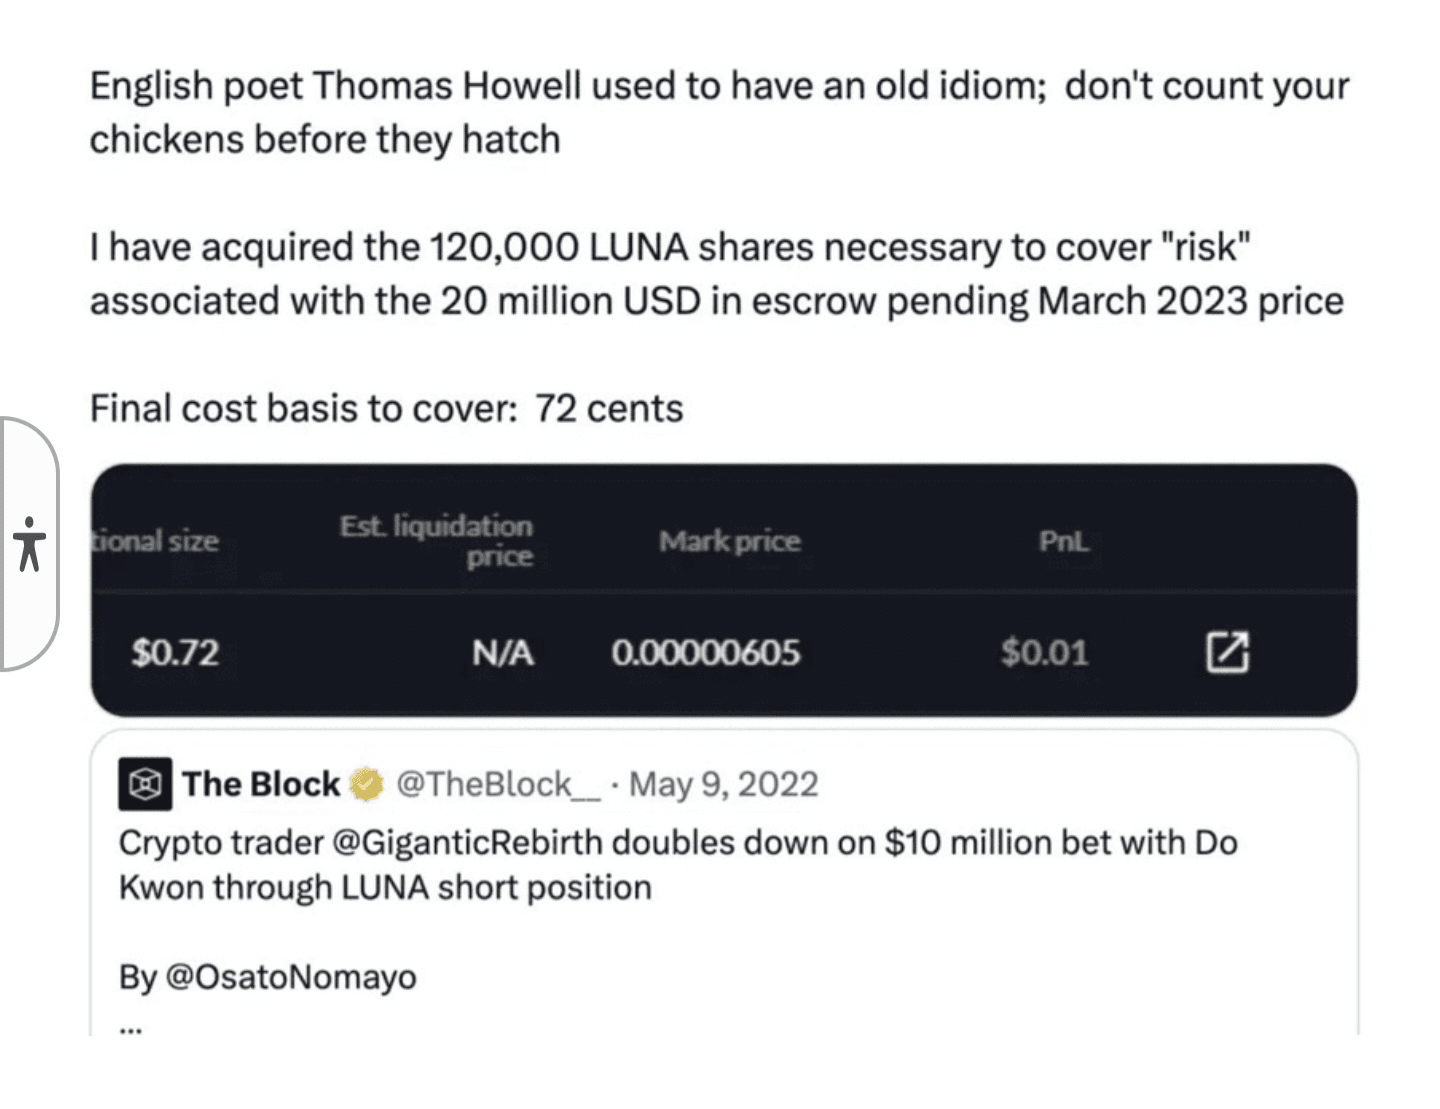Viewport: 1440px width, 1109px height.
Task: Click the $0.01 PnL value
Action: 1046,652
